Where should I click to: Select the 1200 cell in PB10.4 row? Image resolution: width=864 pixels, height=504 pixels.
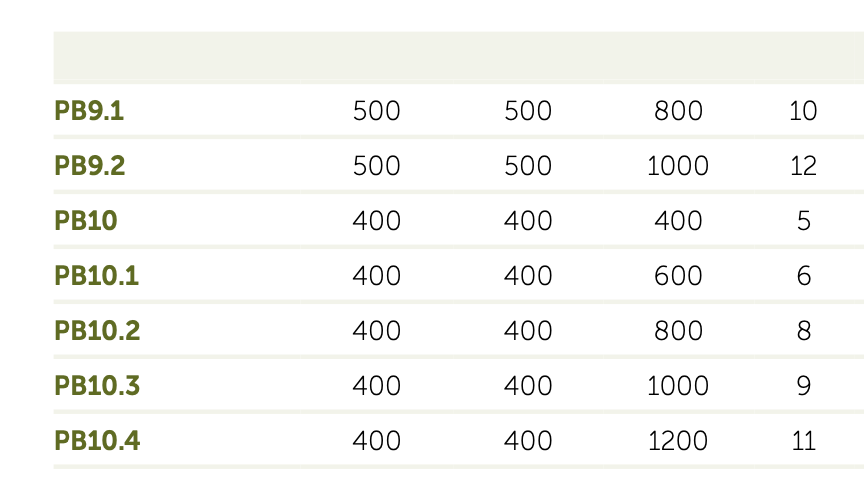pyautogui.click(x=678, y=440)
